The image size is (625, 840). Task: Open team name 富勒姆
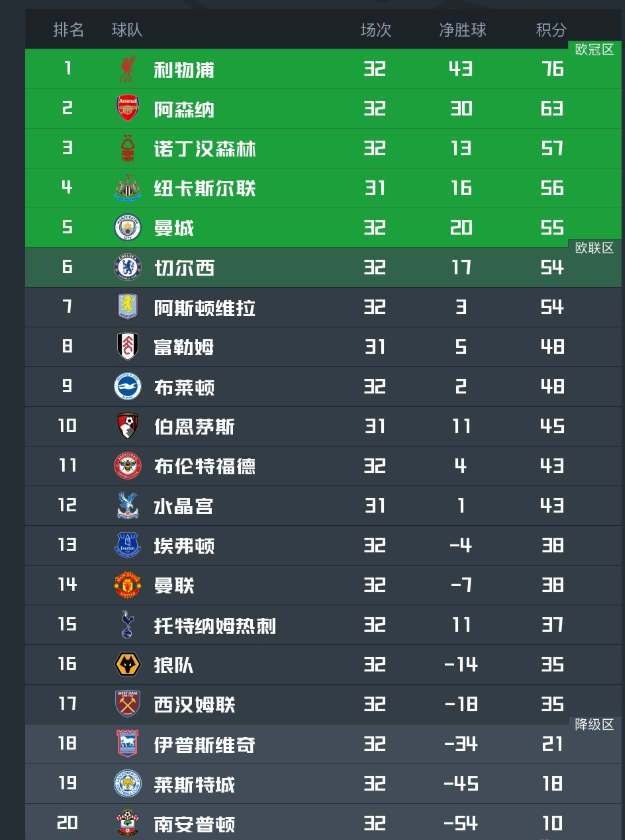click(184, 347)
